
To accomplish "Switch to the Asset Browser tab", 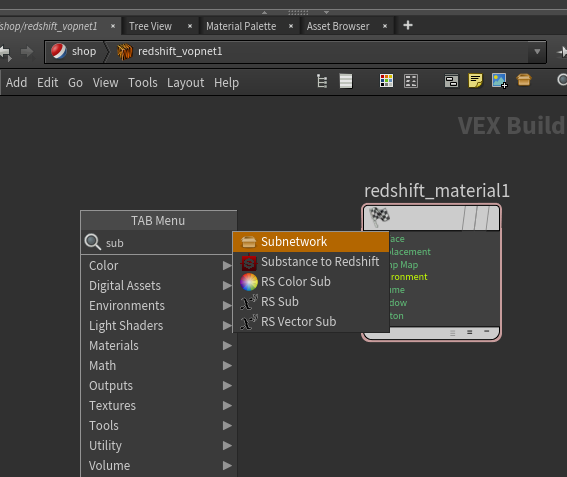I will pos(338,26).
